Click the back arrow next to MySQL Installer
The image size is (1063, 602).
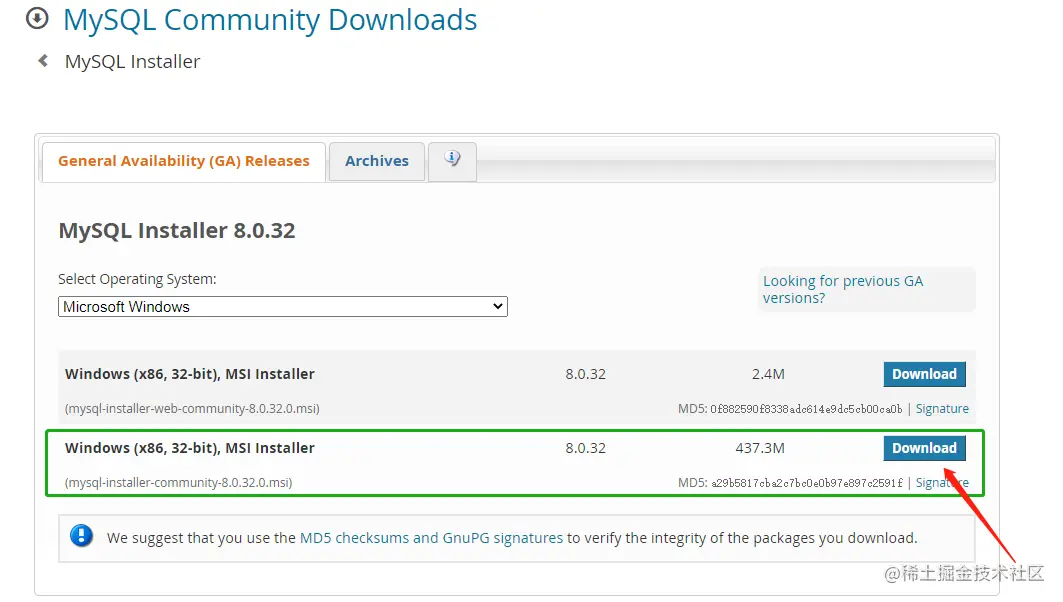(43, 61)
